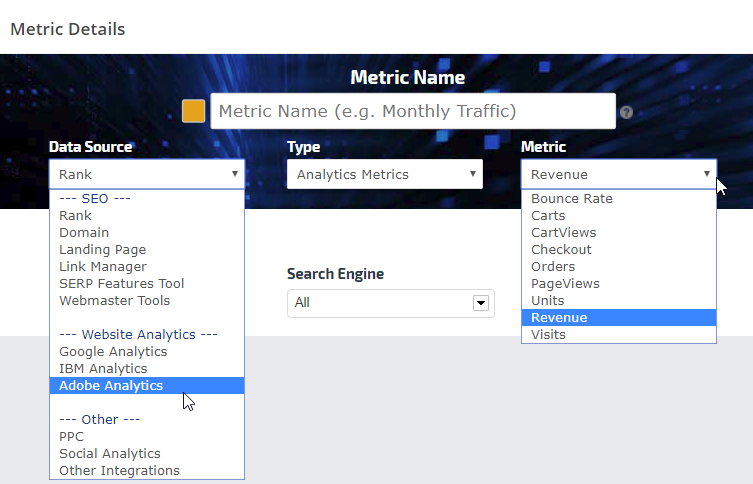Image resolution: width=753 pixels, height=484 pixels.
Task: Select Other Integrations option
Action: pos(119,470)
